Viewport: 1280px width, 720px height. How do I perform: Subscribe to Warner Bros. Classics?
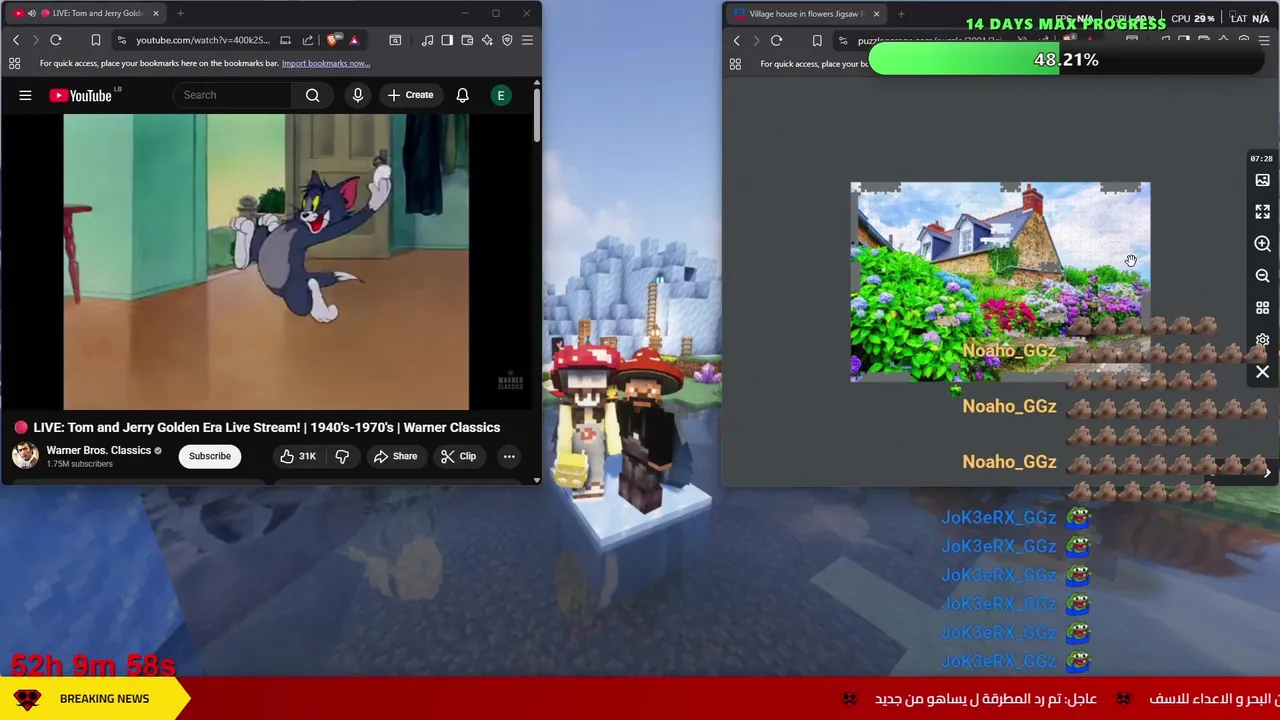(210, 456)
